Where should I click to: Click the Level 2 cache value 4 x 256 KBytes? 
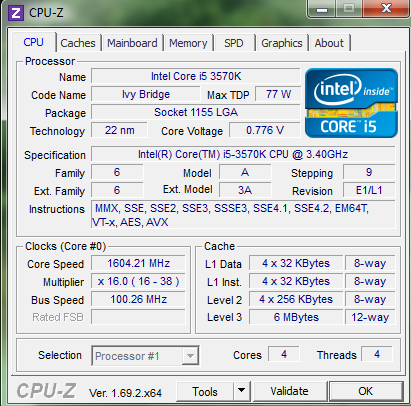tap(296, 299)
